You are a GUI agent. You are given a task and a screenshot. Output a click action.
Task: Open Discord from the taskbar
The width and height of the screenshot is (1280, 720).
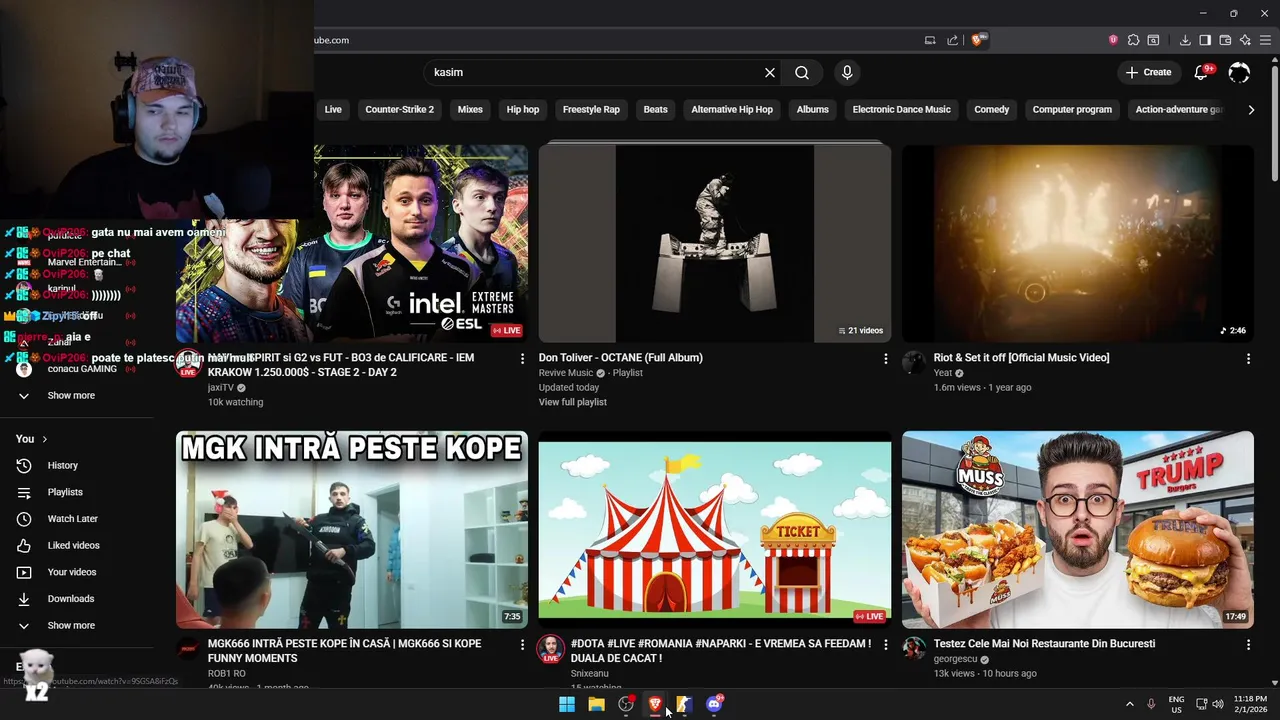(714, 704)
